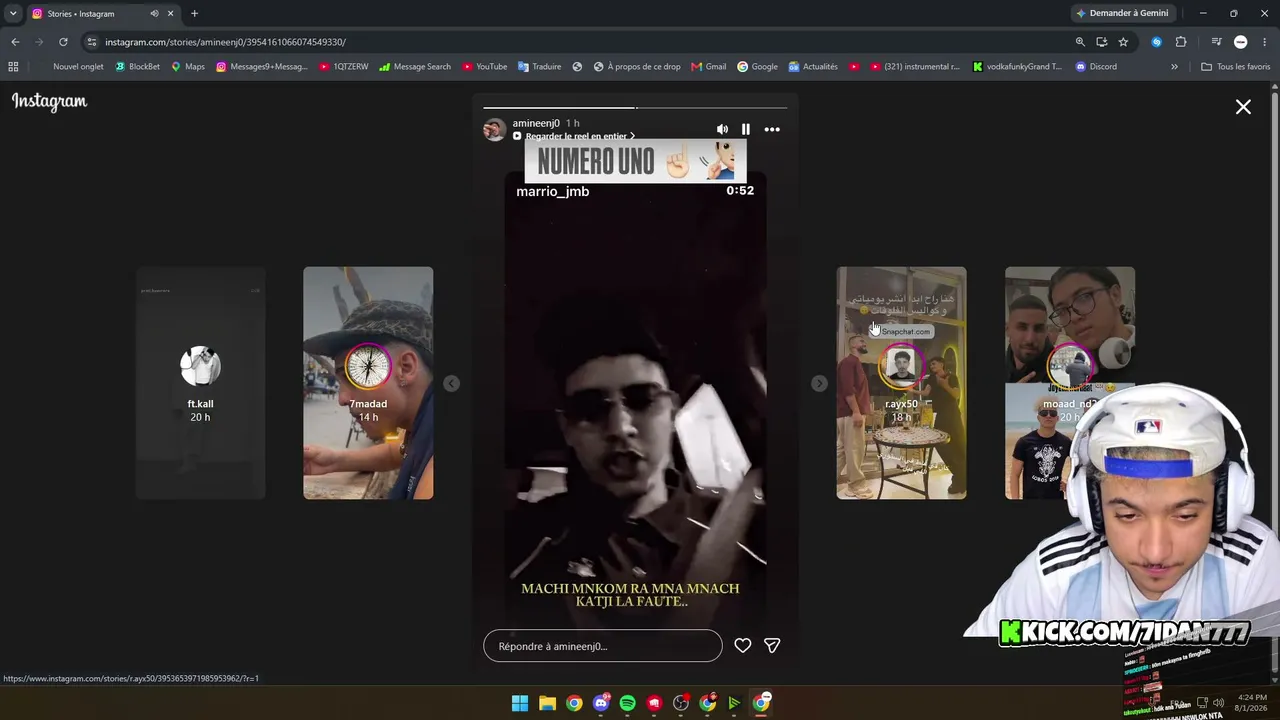Click 'Regarder le reel en entier' link
This screenshot has height=720, width=1280.
point(575,136)
